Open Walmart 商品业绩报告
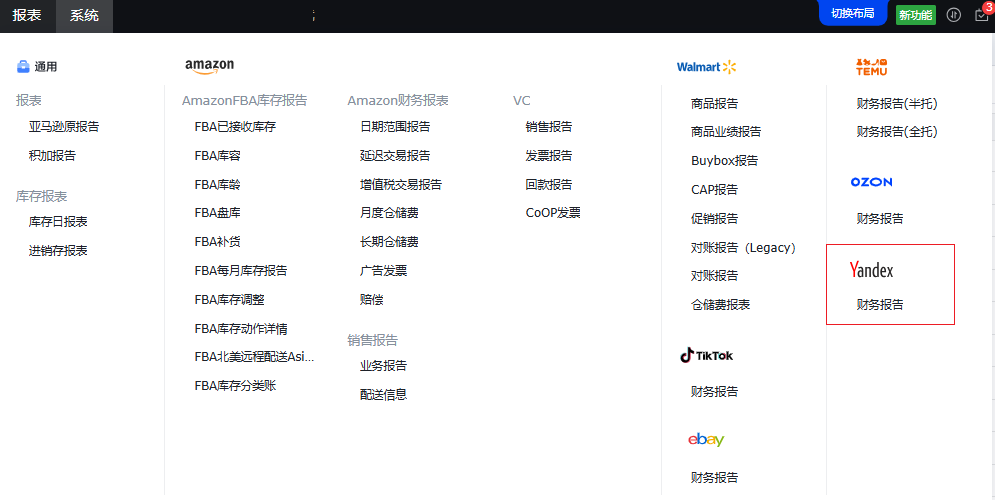995x500 pixels. coord(727,132)
